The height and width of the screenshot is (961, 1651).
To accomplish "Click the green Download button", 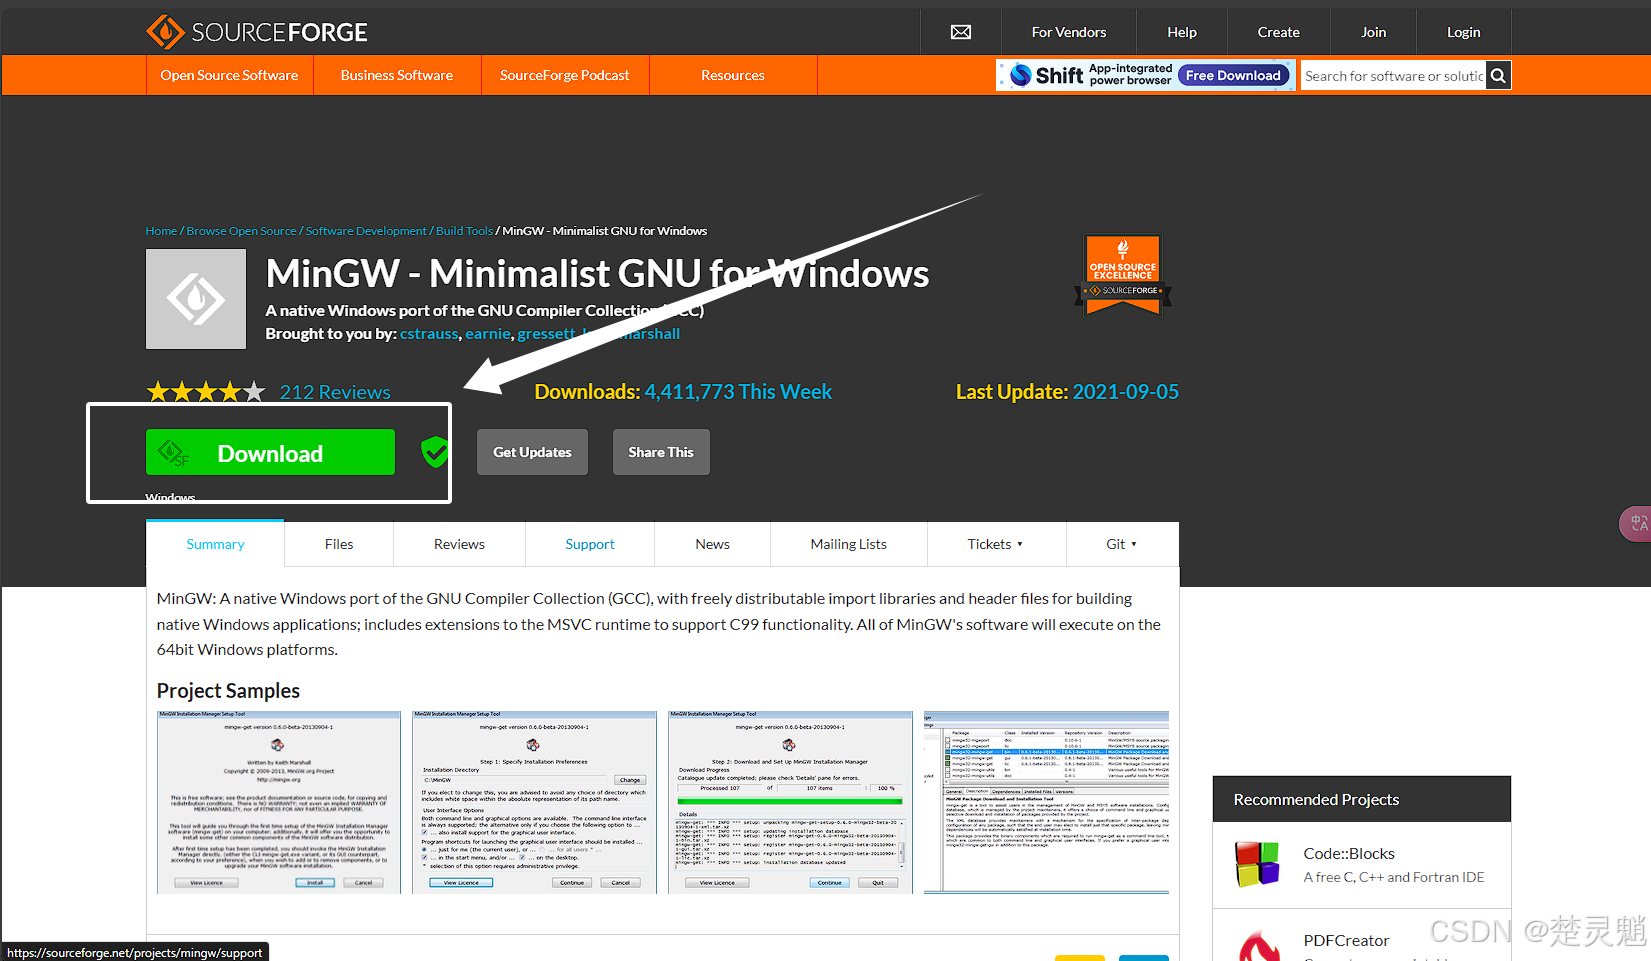I will tap(270, 453).
